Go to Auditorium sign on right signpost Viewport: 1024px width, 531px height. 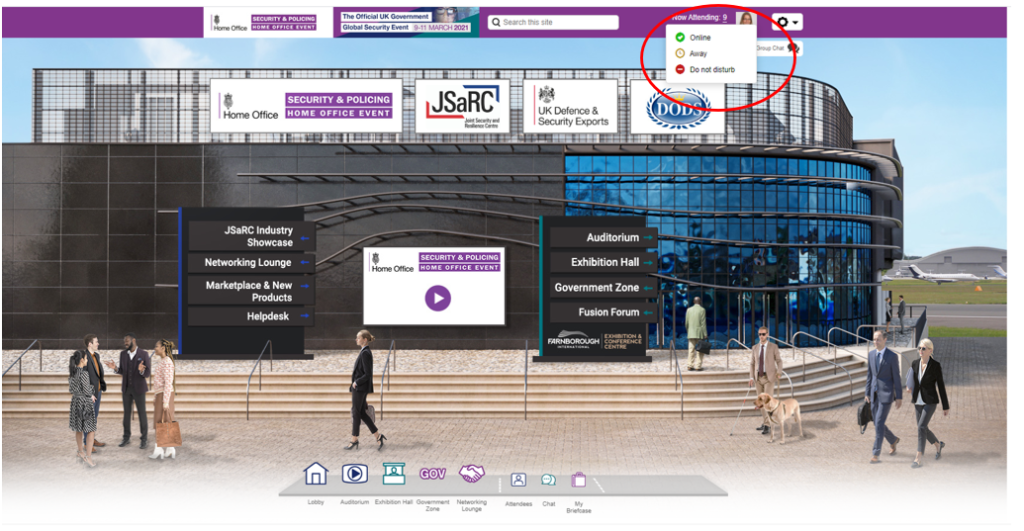point(603,238)
